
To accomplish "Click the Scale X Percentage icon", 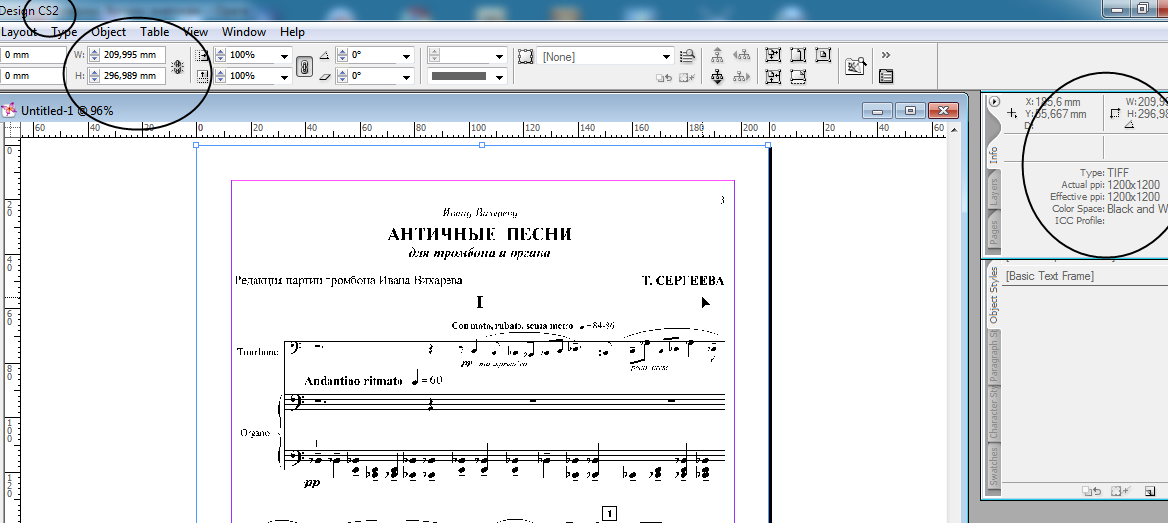I will click(203, 55).
